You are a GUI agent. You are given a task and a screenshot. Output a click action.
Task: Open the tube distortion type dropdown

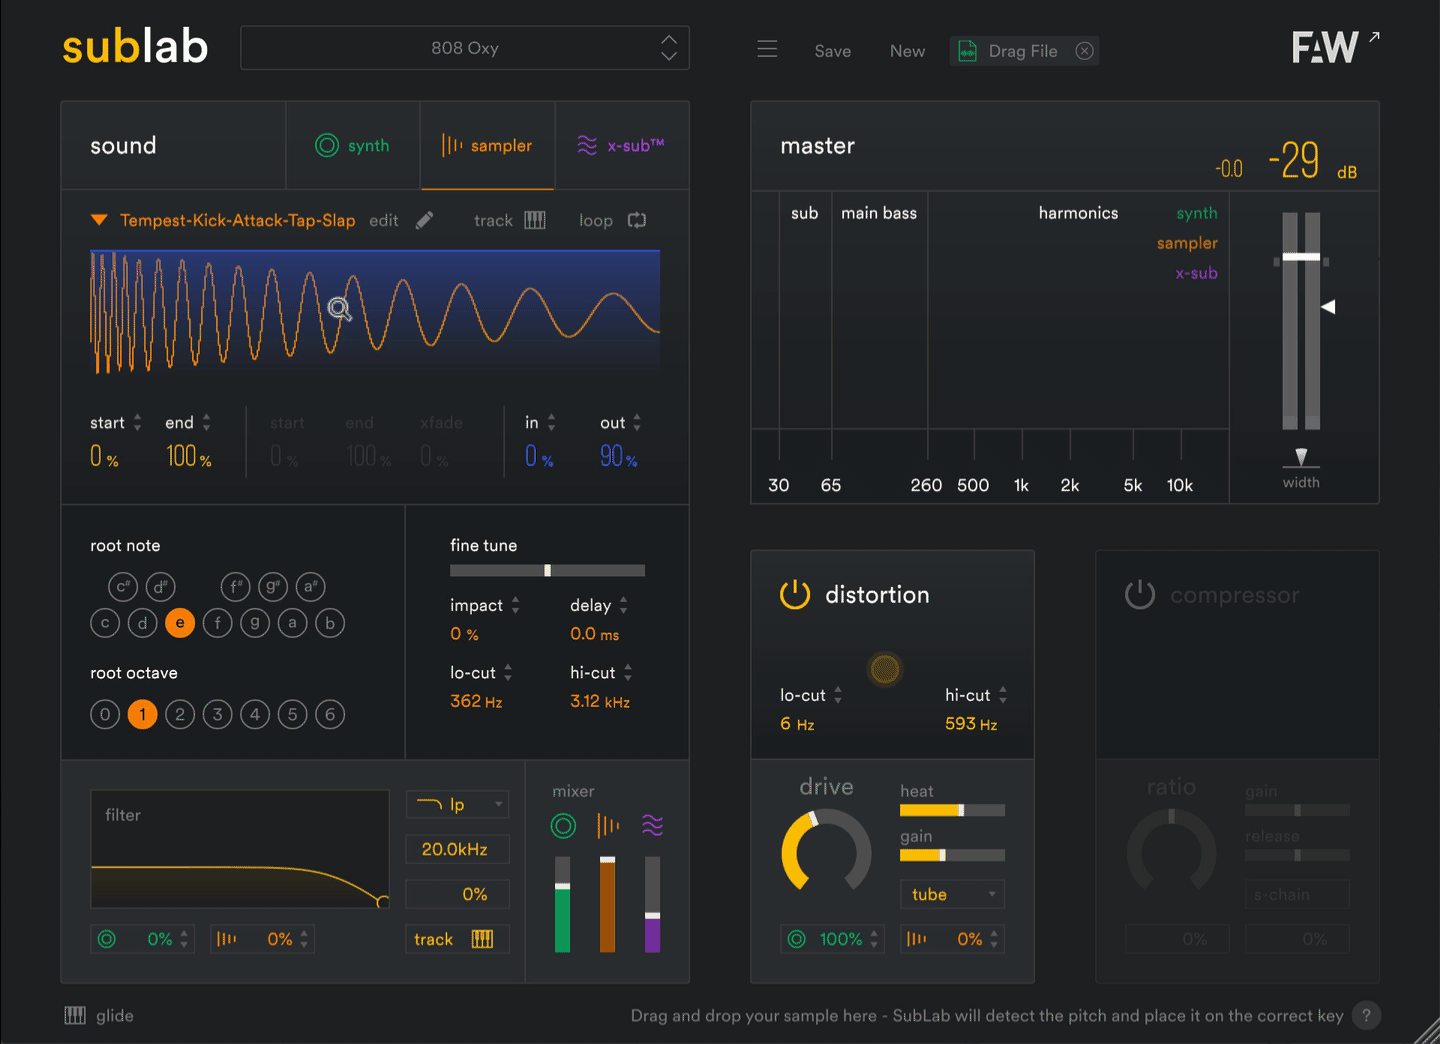(x=952, y=894)
